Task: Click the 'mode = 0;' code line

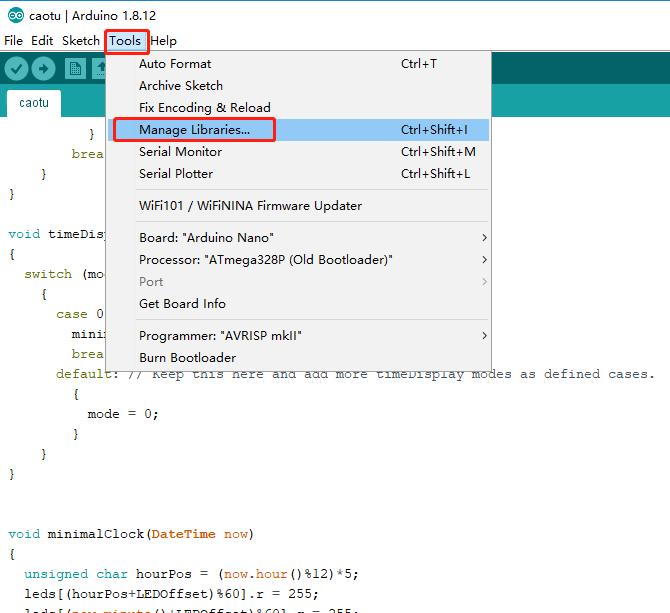Action: pyautogui.click(x=123, y=414)
